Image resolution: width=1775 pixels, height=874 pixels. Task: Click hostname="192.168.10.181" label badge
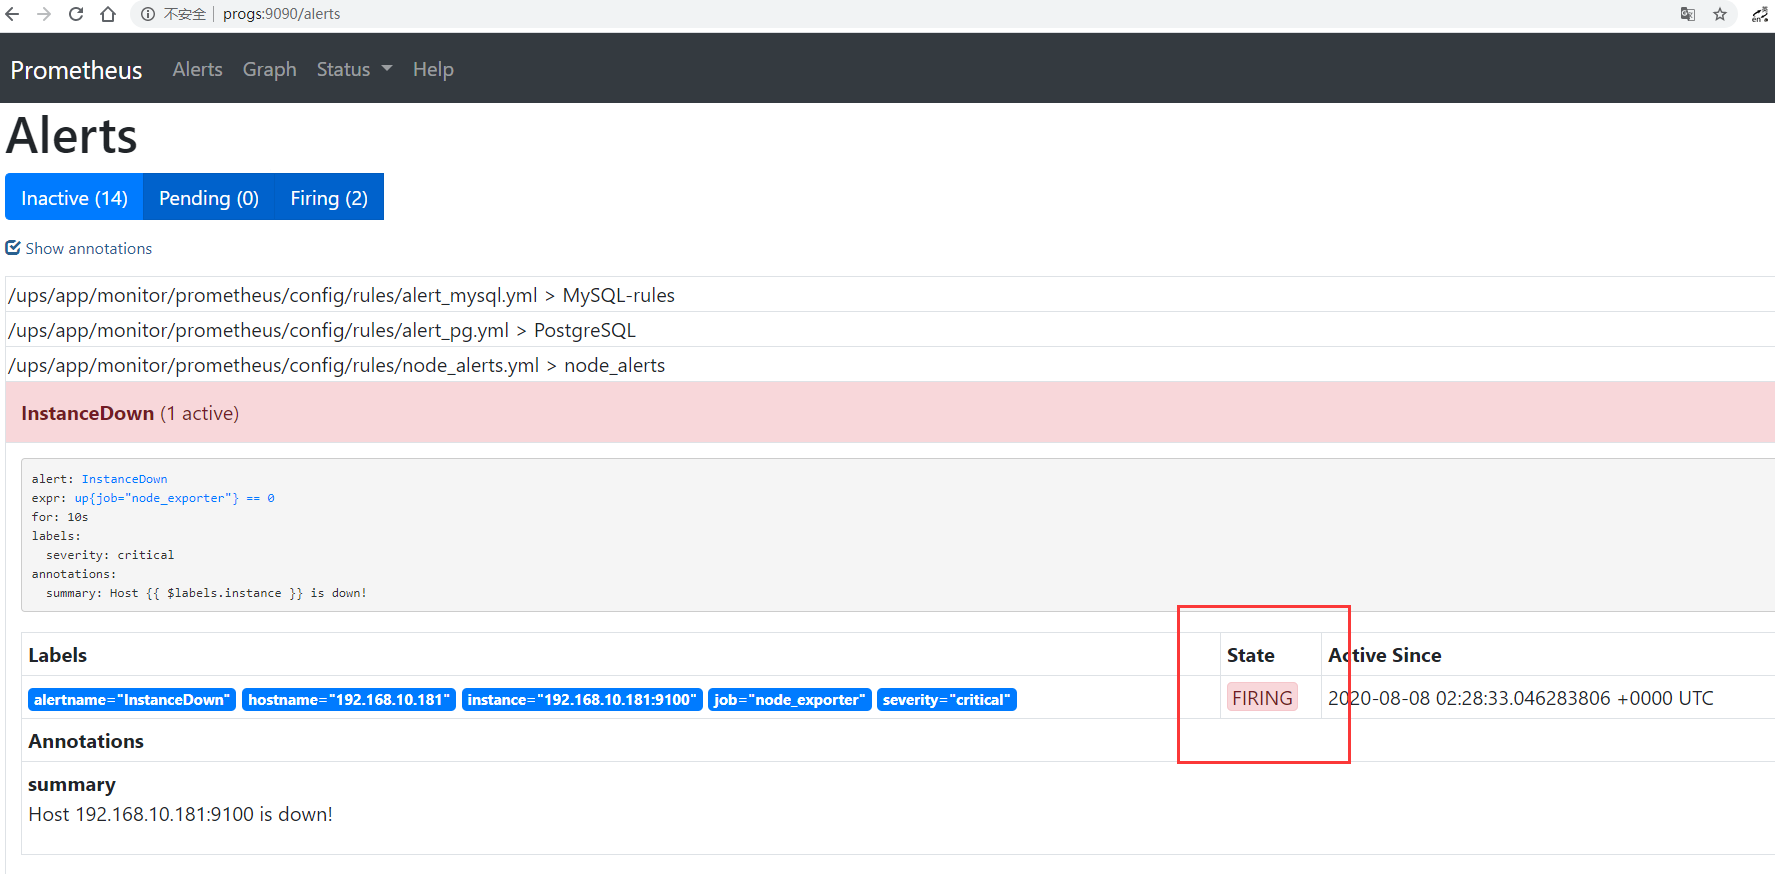click(349, 700)
